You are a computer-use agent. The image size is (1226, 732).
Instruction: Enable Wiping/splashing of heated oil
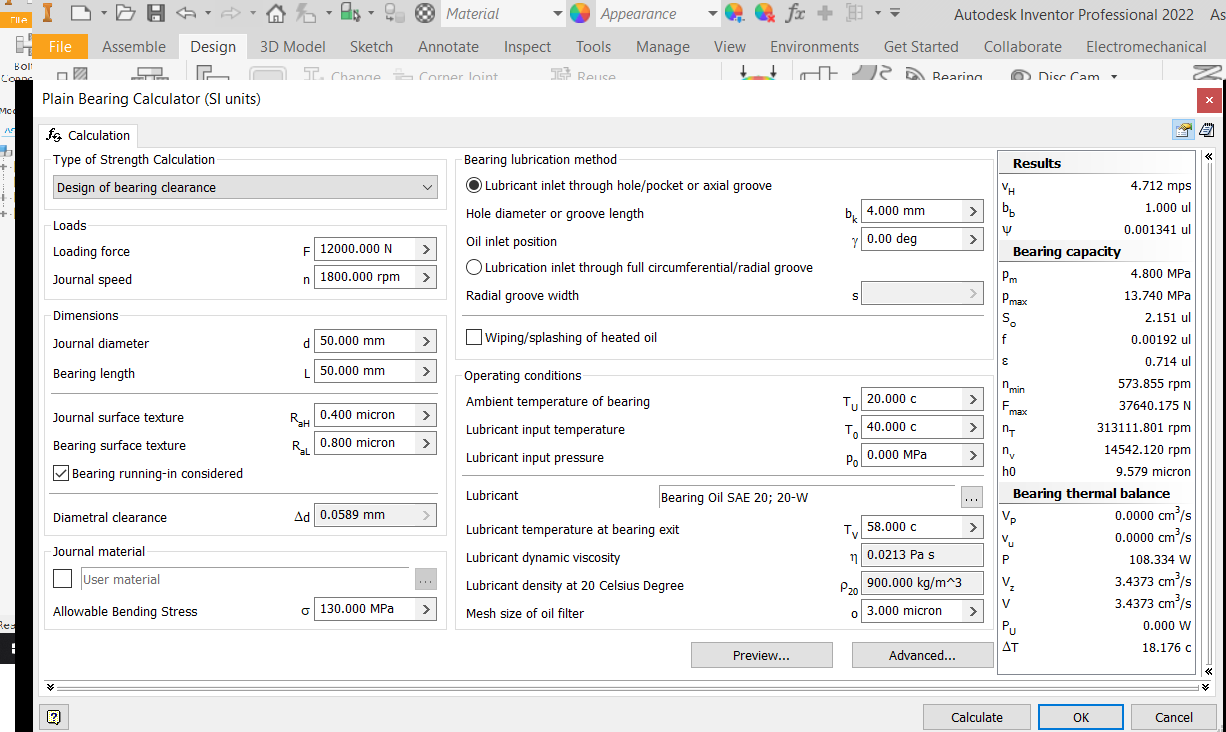tap(474, 337)
